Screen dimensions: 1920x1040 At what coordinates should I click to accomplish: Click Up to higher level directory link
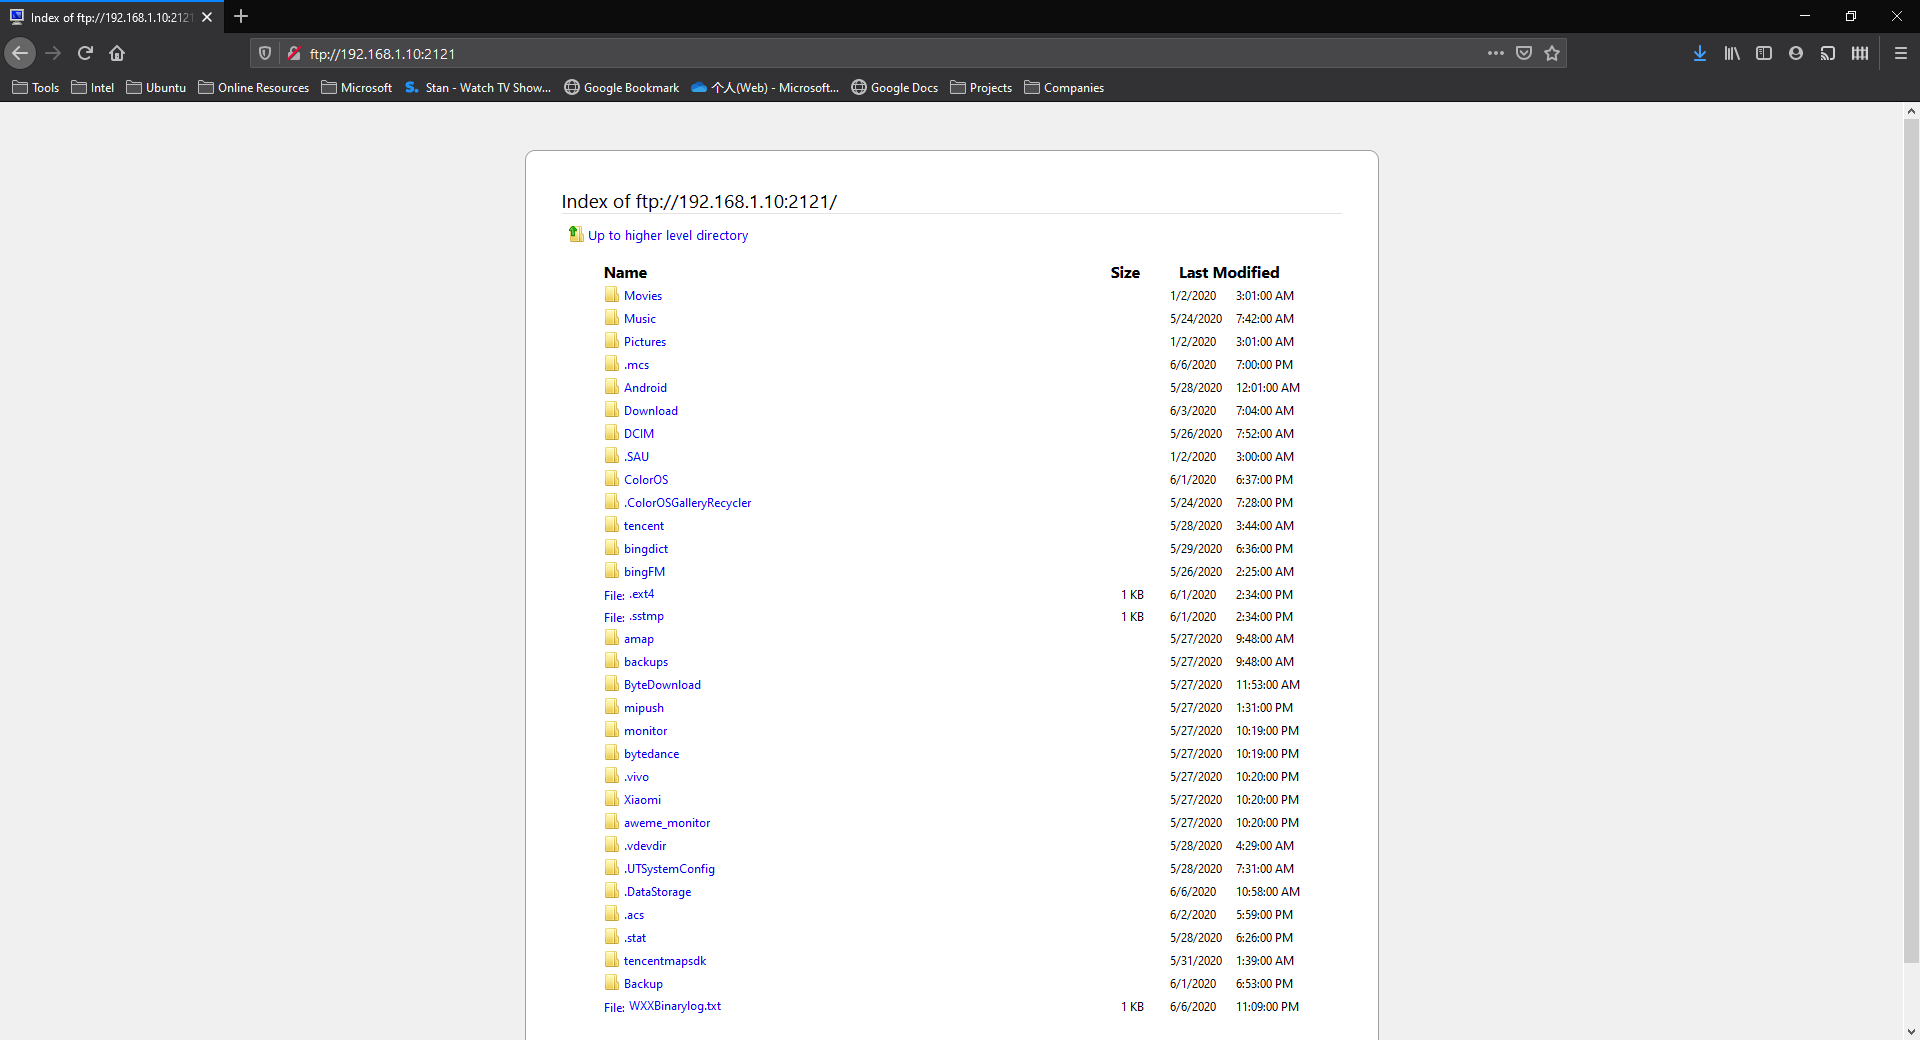(668, 235)
